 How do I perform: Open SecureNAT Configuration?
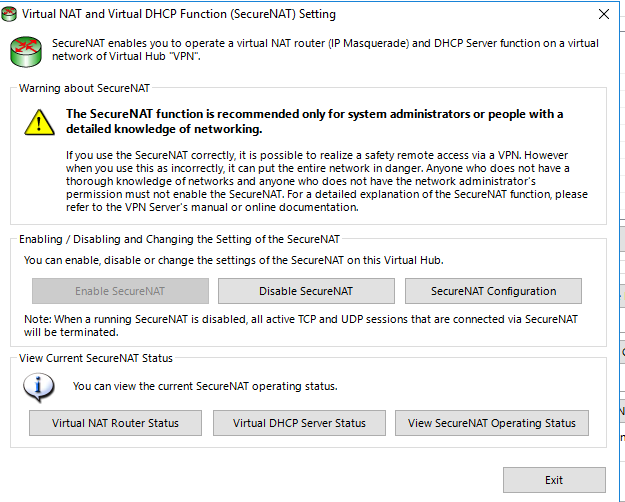[493, 291]
